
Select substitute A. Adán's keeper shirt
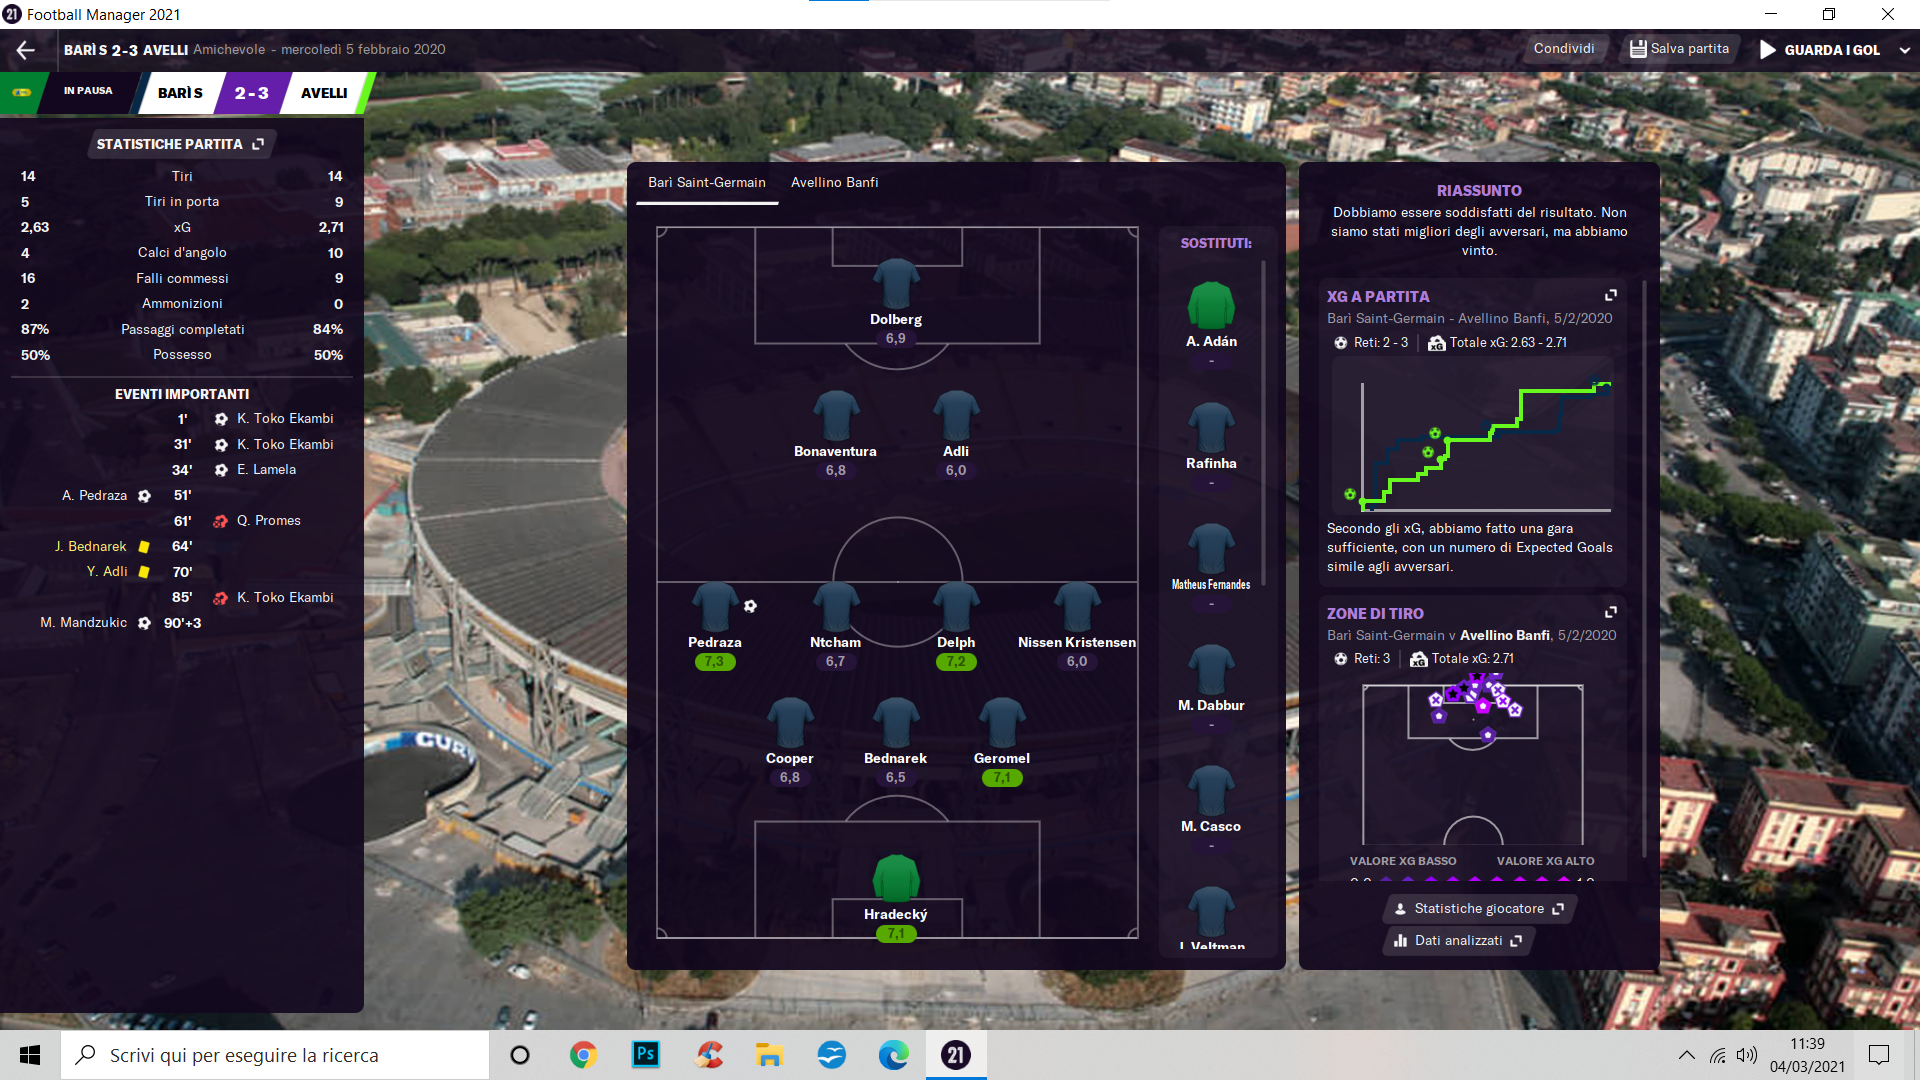tap(1210, 305)
